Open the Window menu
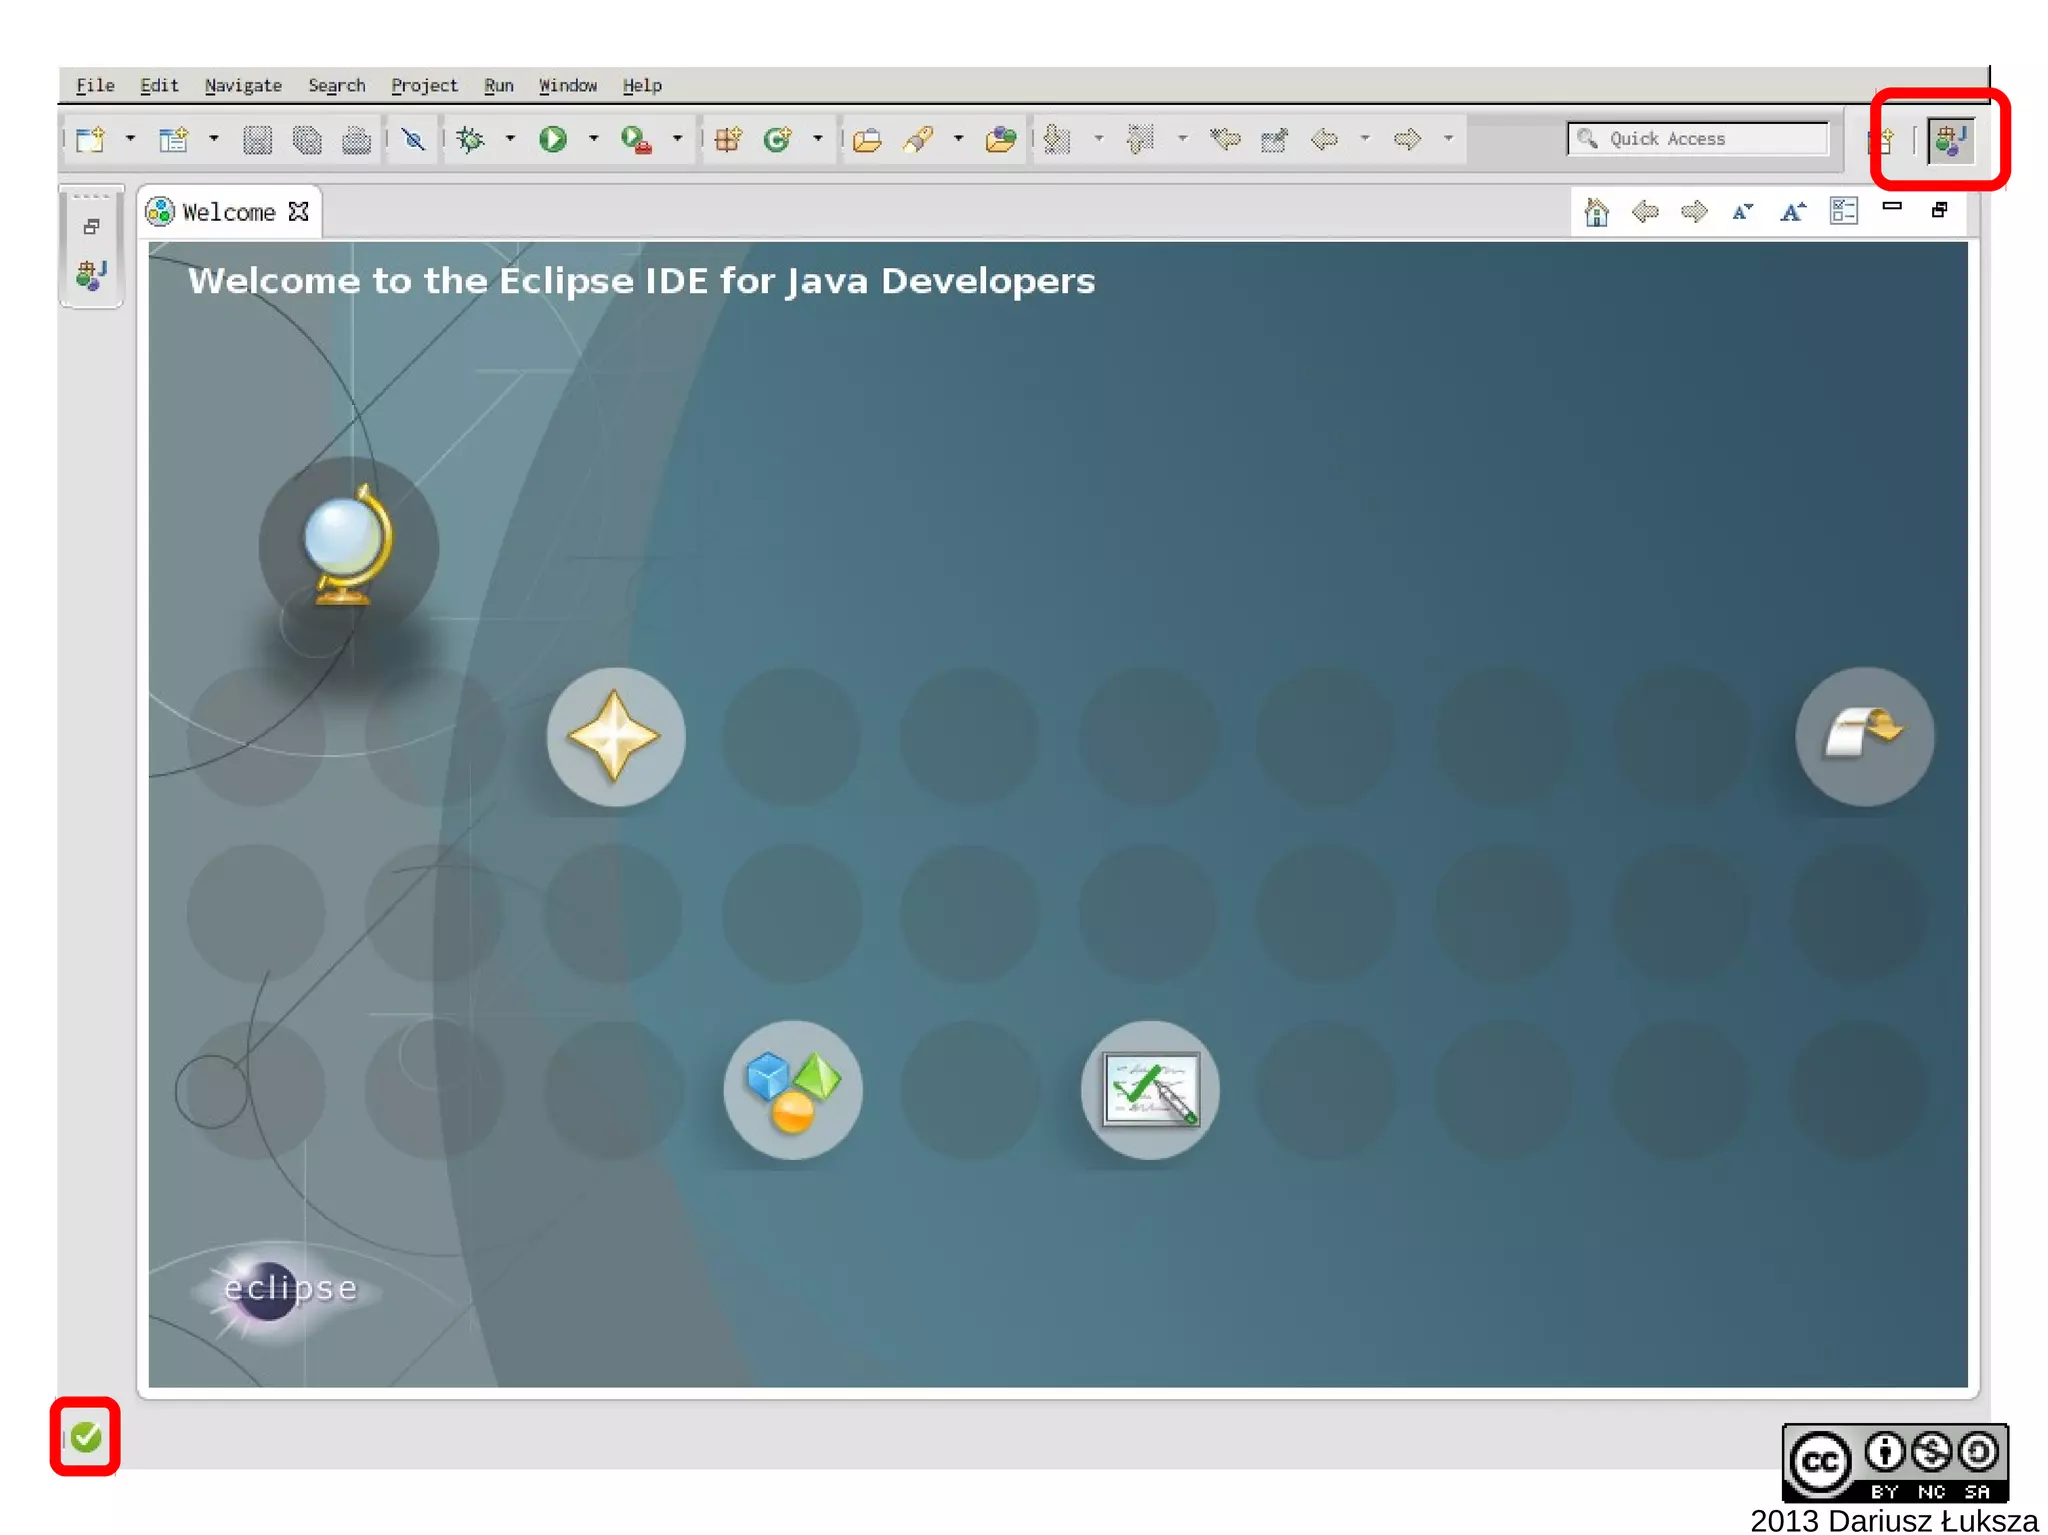2048x1535 pixels. pyautogui.click(x=567, y=86)
